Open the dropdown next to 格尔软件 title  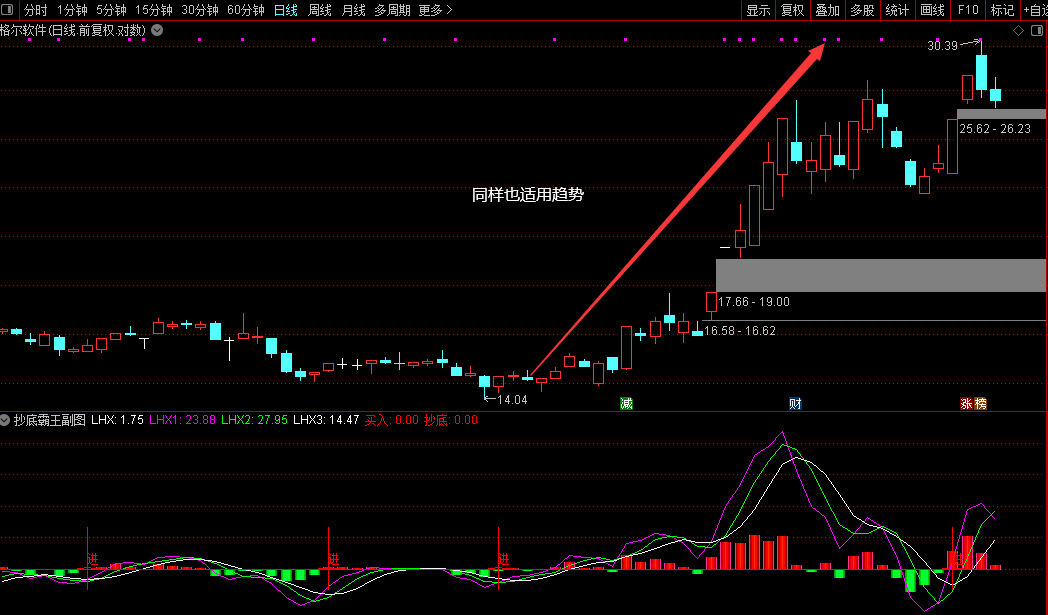pyautogui.click(x=157, y=30)
